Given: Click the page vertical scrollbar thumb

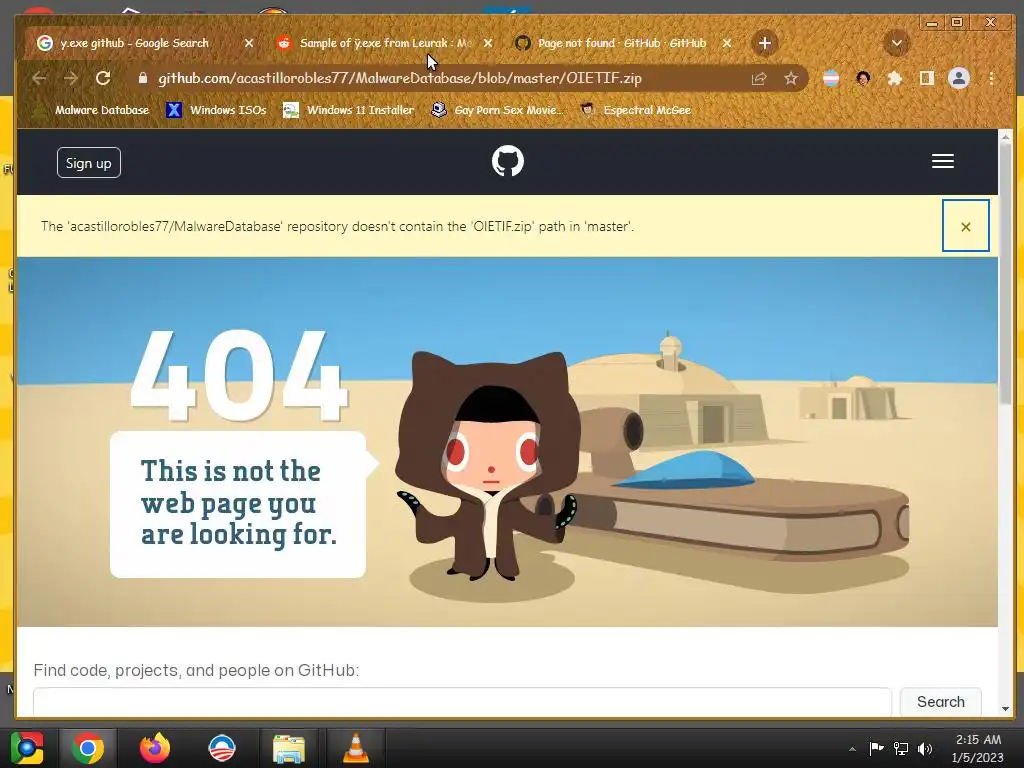Looking at the screenshot, I should click(1005, 273).
